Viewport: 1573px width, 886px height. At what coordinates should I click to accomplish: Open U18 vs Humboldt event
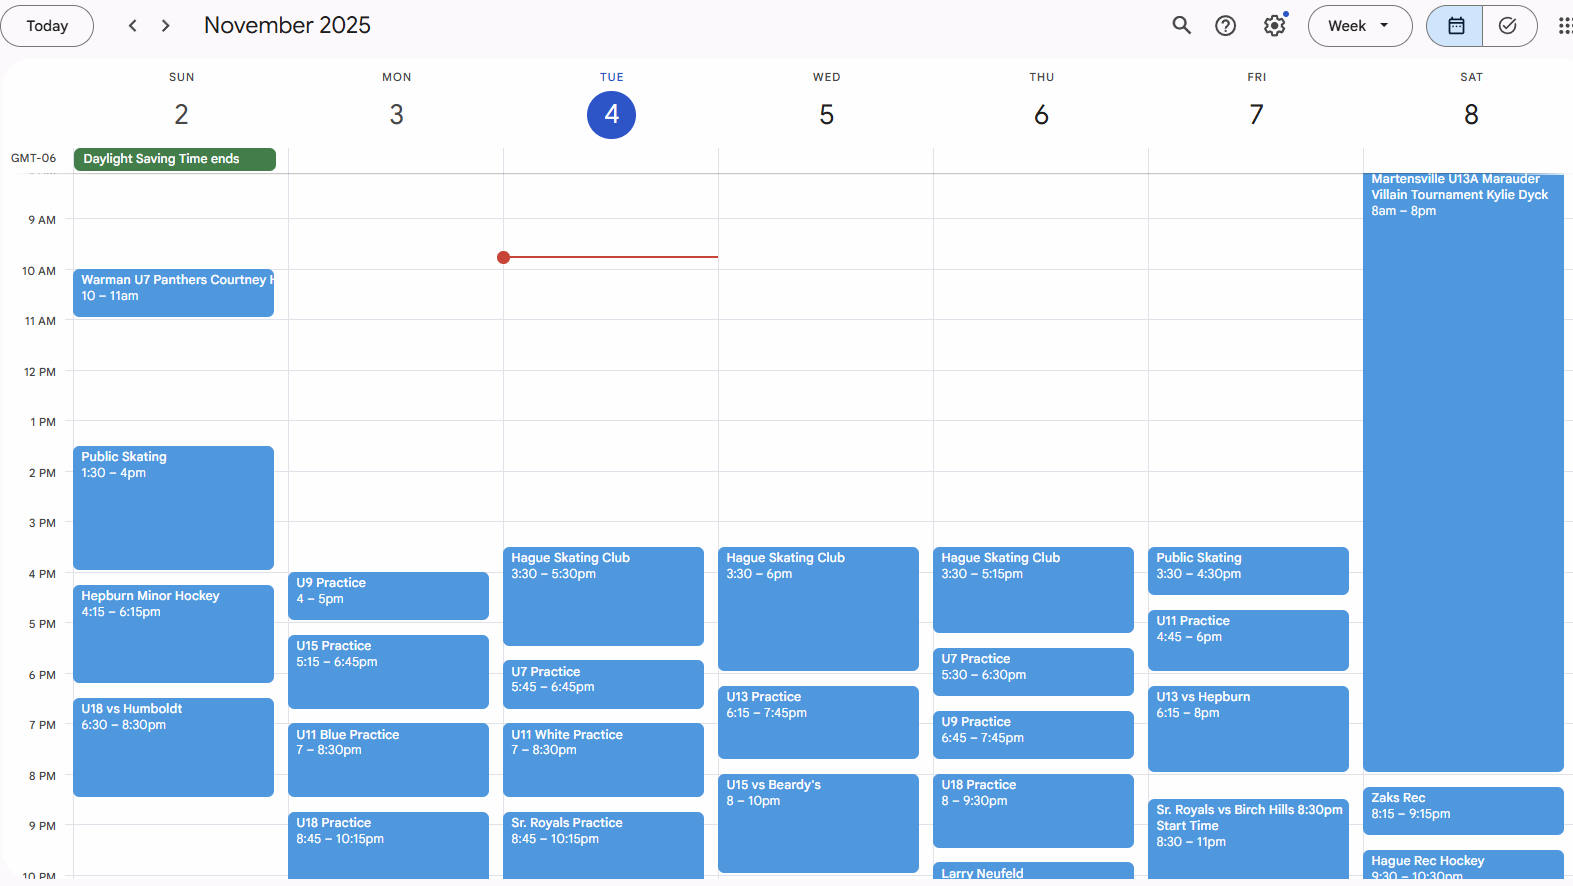[x=173, y=746]
